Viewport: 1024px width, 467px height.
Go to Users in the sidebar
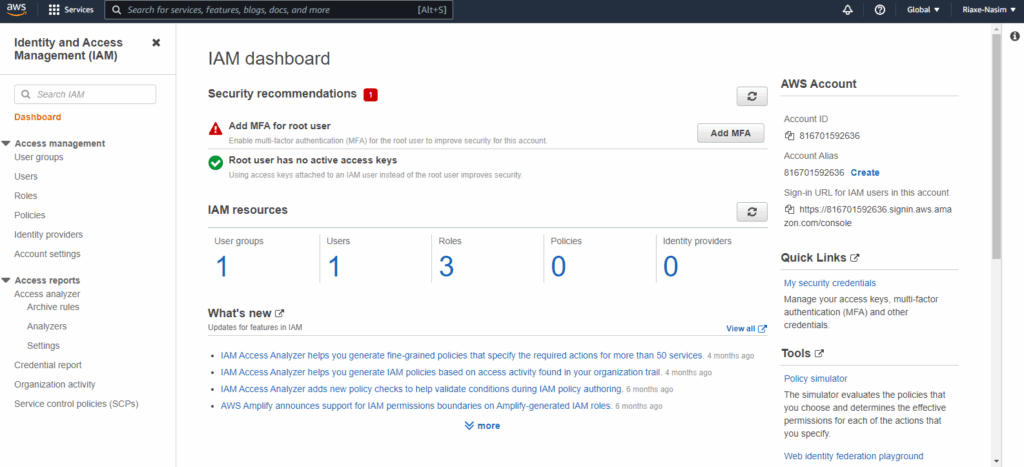tap(26, 177)
